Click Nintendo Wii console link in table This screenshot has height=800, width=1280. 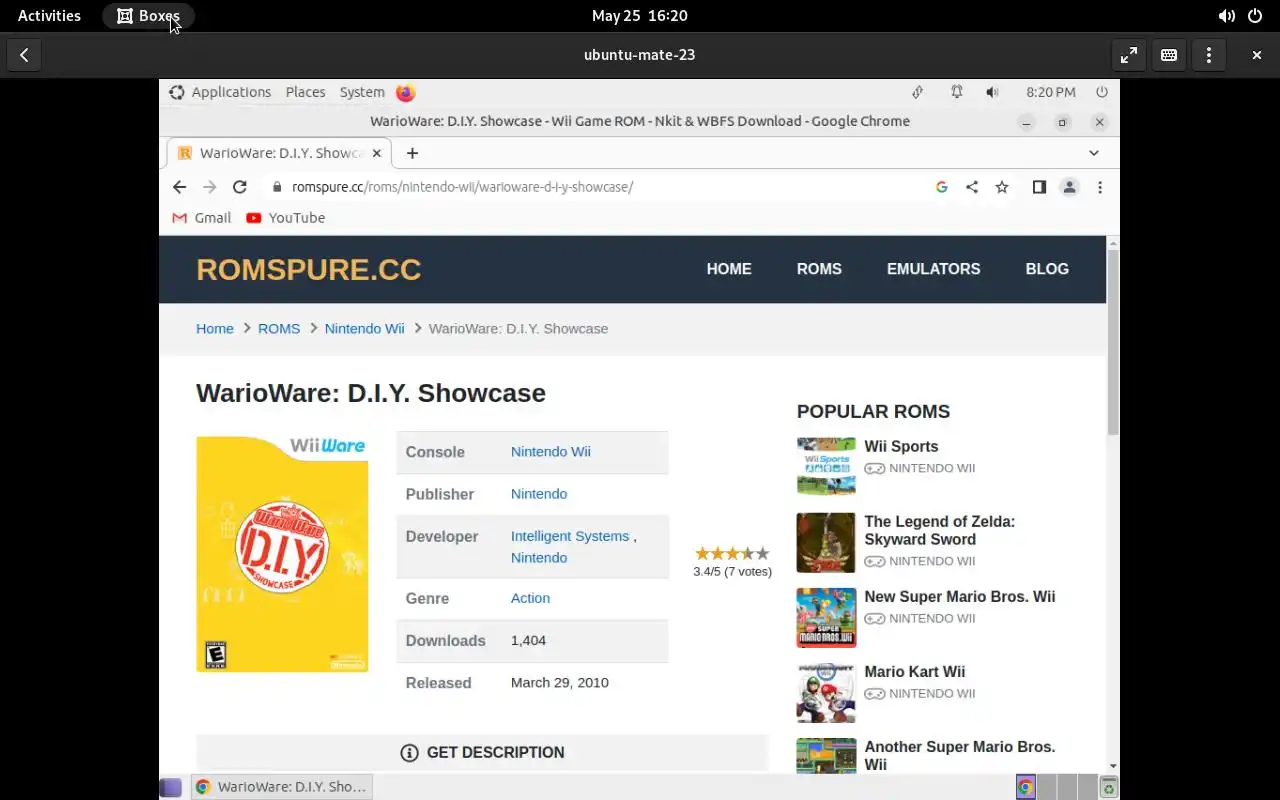[551, 452]
